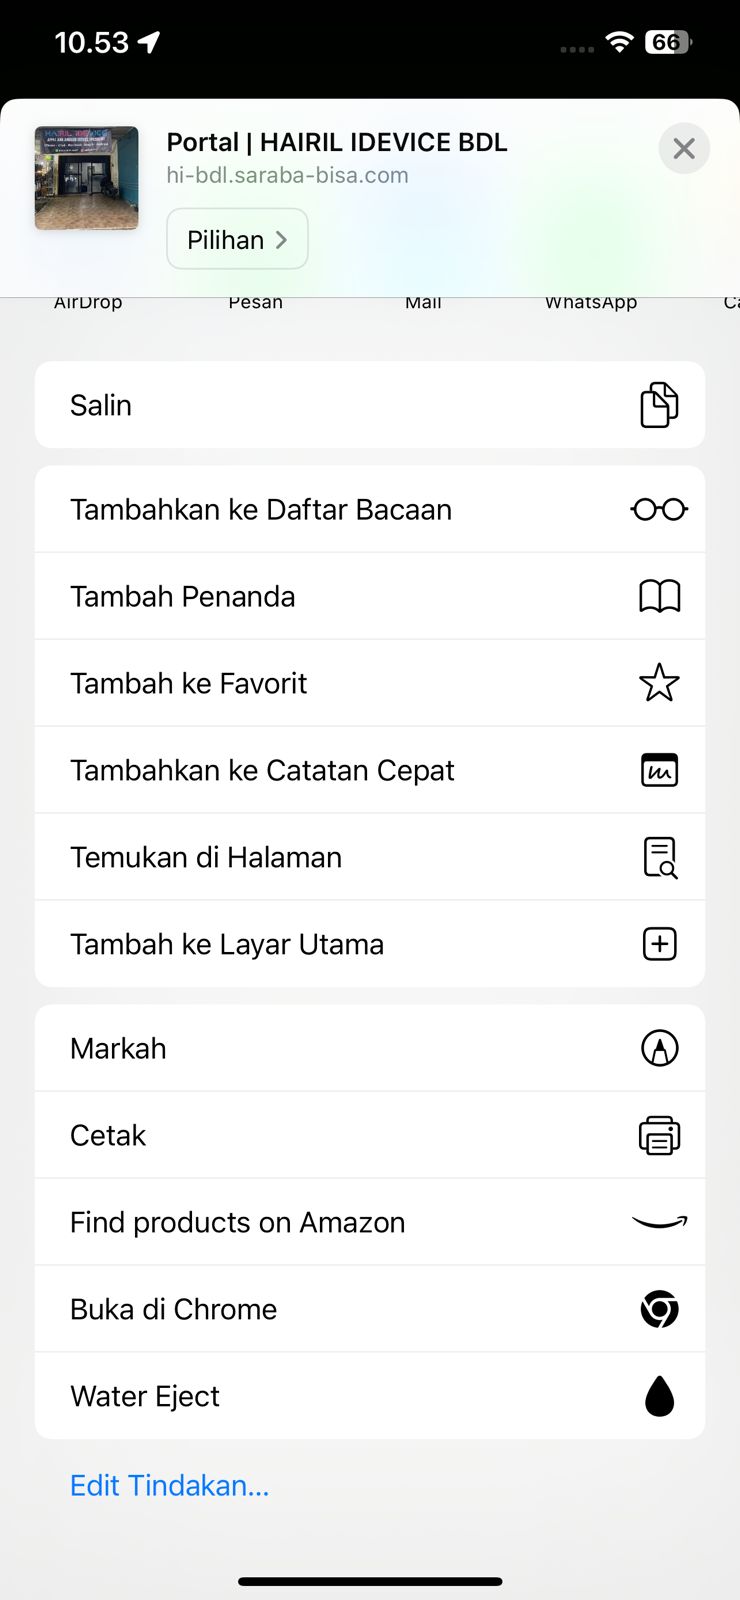Tap the Amazon smile arrow icon
Screen dimensions: 740x1600
click(x=659, y=1222)
